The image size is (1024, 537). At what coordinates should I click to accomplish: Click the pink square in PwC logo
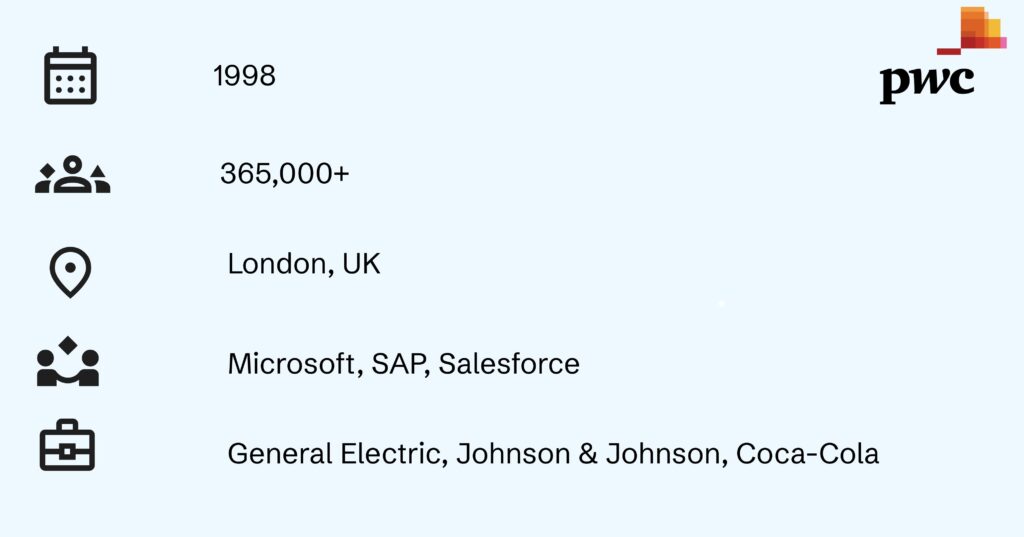1003,42
